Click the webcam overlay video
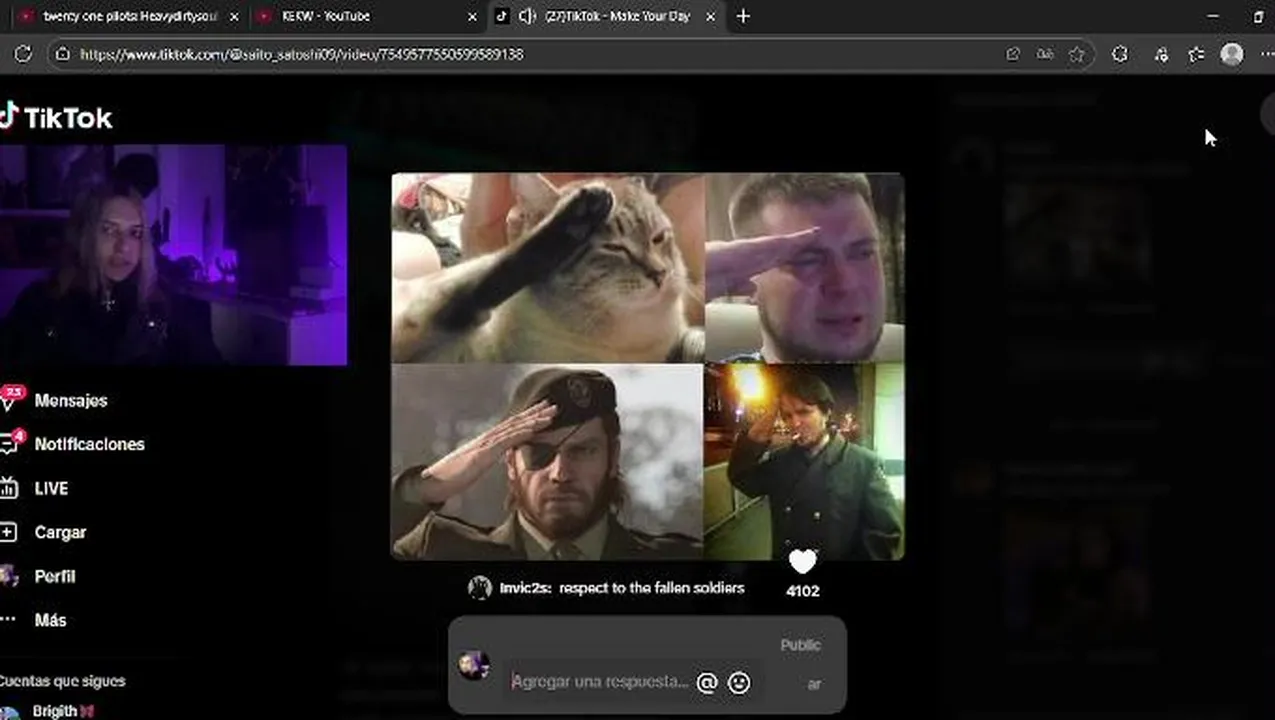Image resolution: width=1275 pixels, height=720 pixels. (x=173, y=255)
